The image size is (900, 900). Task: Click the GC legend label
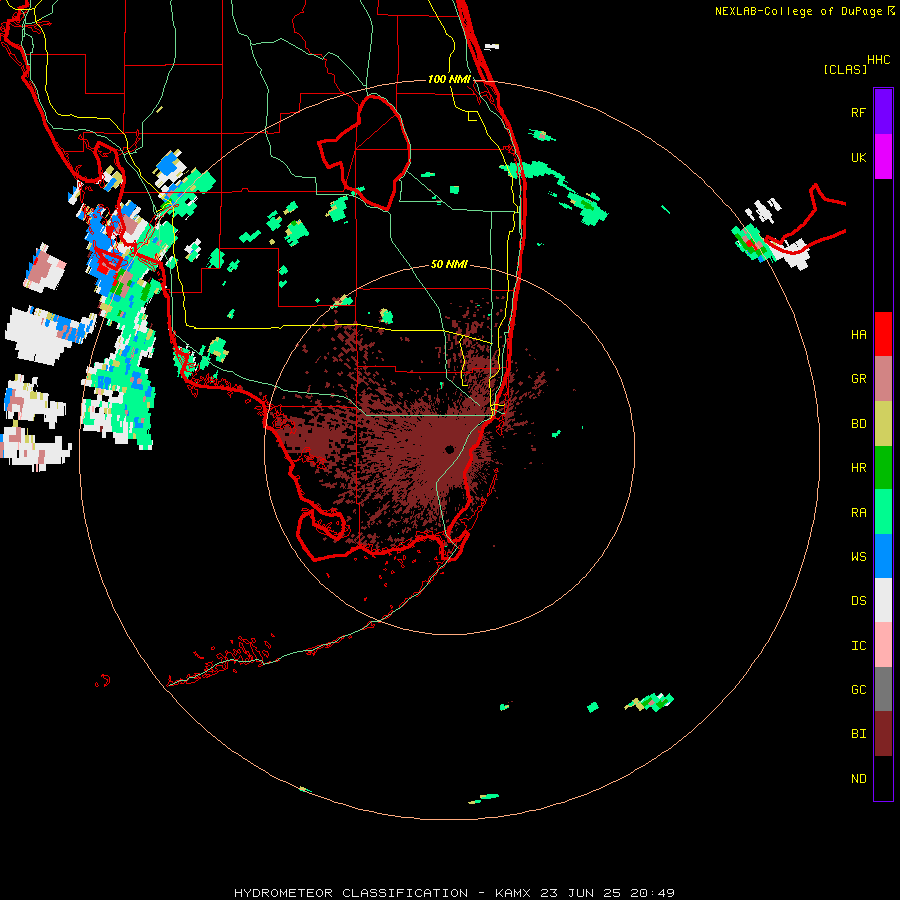pyautogui.click(x=858, y=690)
